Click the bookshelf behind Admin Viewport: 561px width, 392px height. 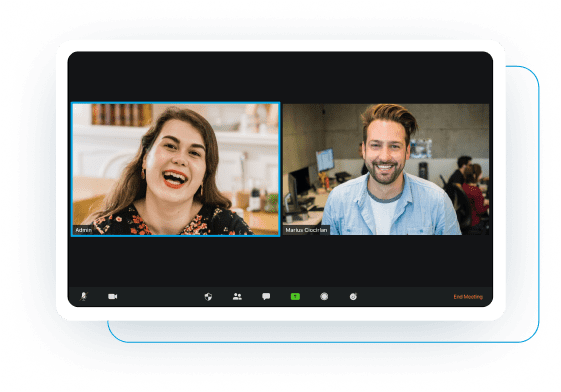(122, 114)
